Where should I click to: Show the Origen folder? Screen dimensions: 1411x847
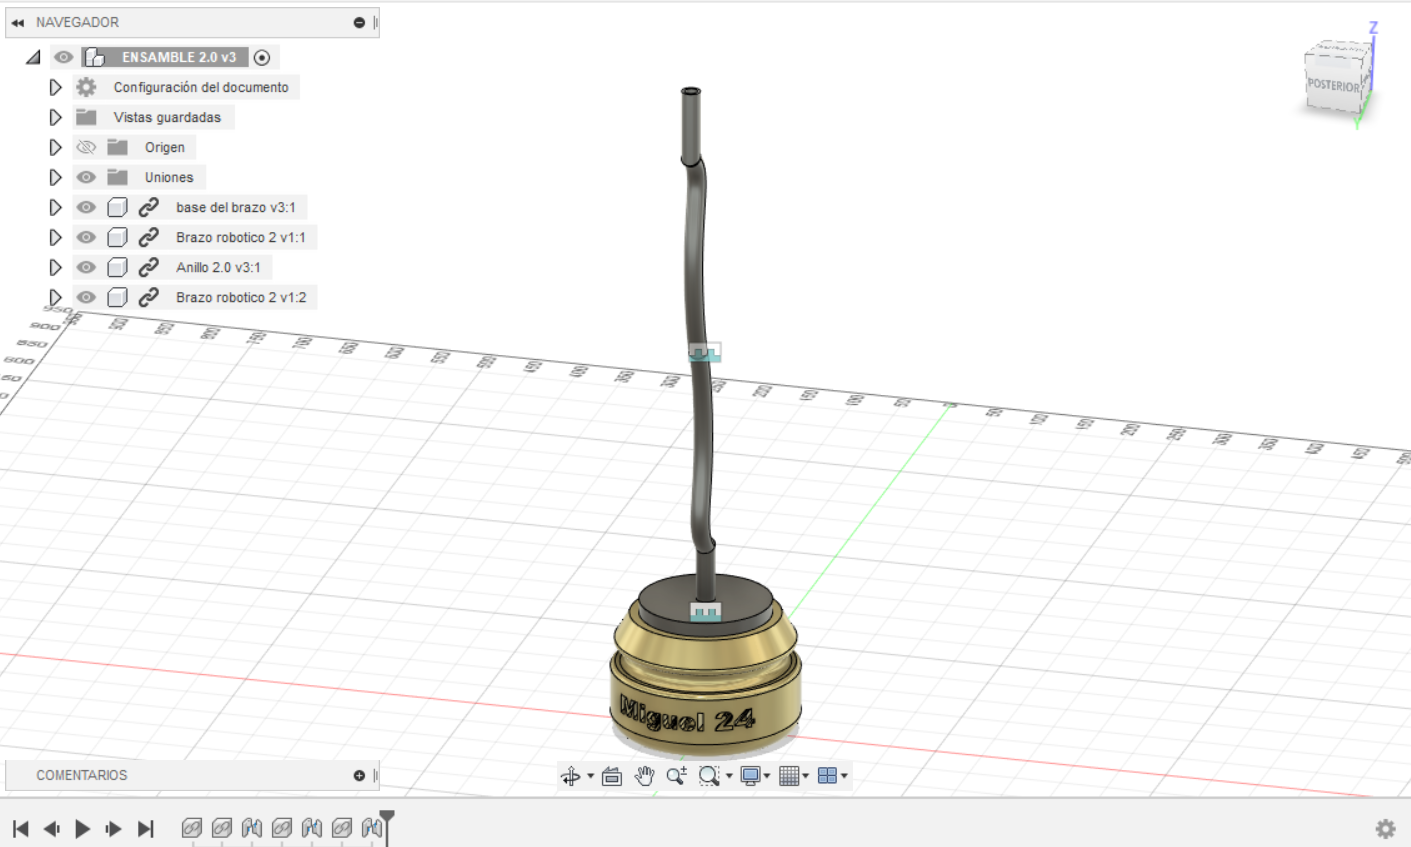click(86, 147)
